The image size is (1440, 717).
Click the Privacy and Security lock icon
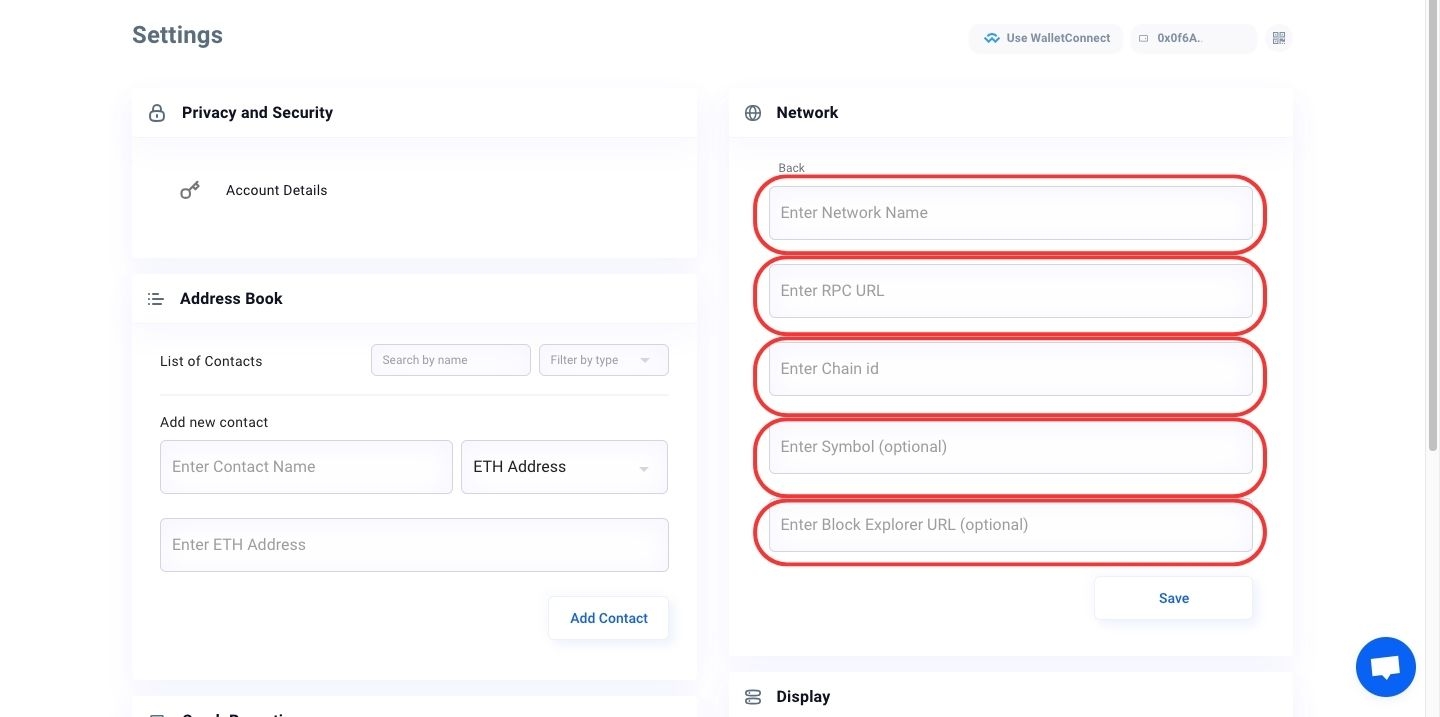(157, 113)
